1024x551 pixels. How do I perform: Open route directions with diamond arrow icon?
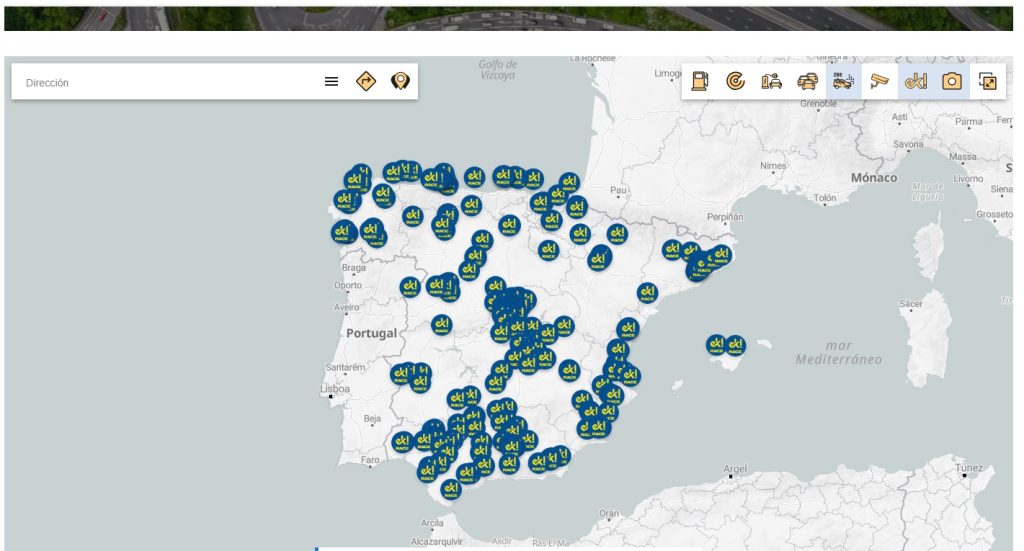click(x=366, y=81)
